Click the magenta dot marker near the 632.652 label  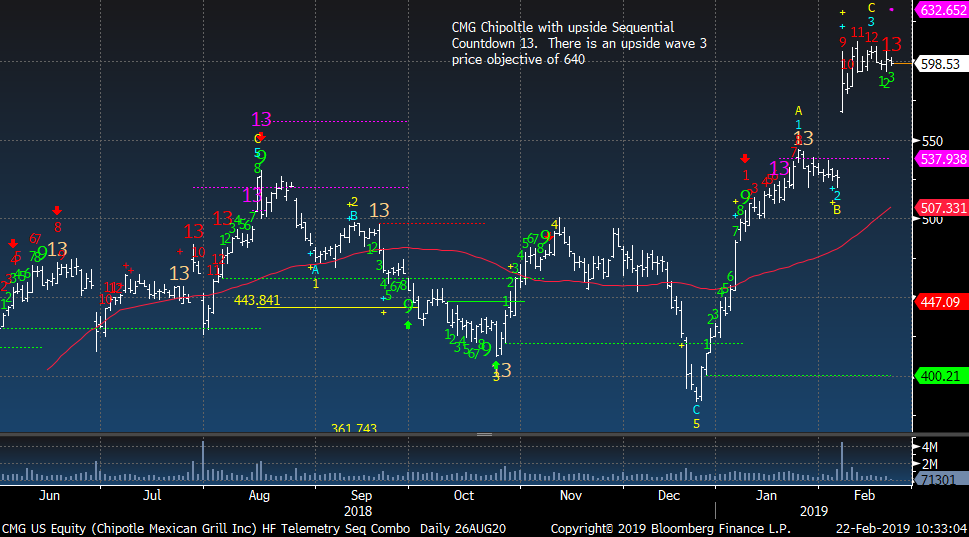click(x=891, y=10)
